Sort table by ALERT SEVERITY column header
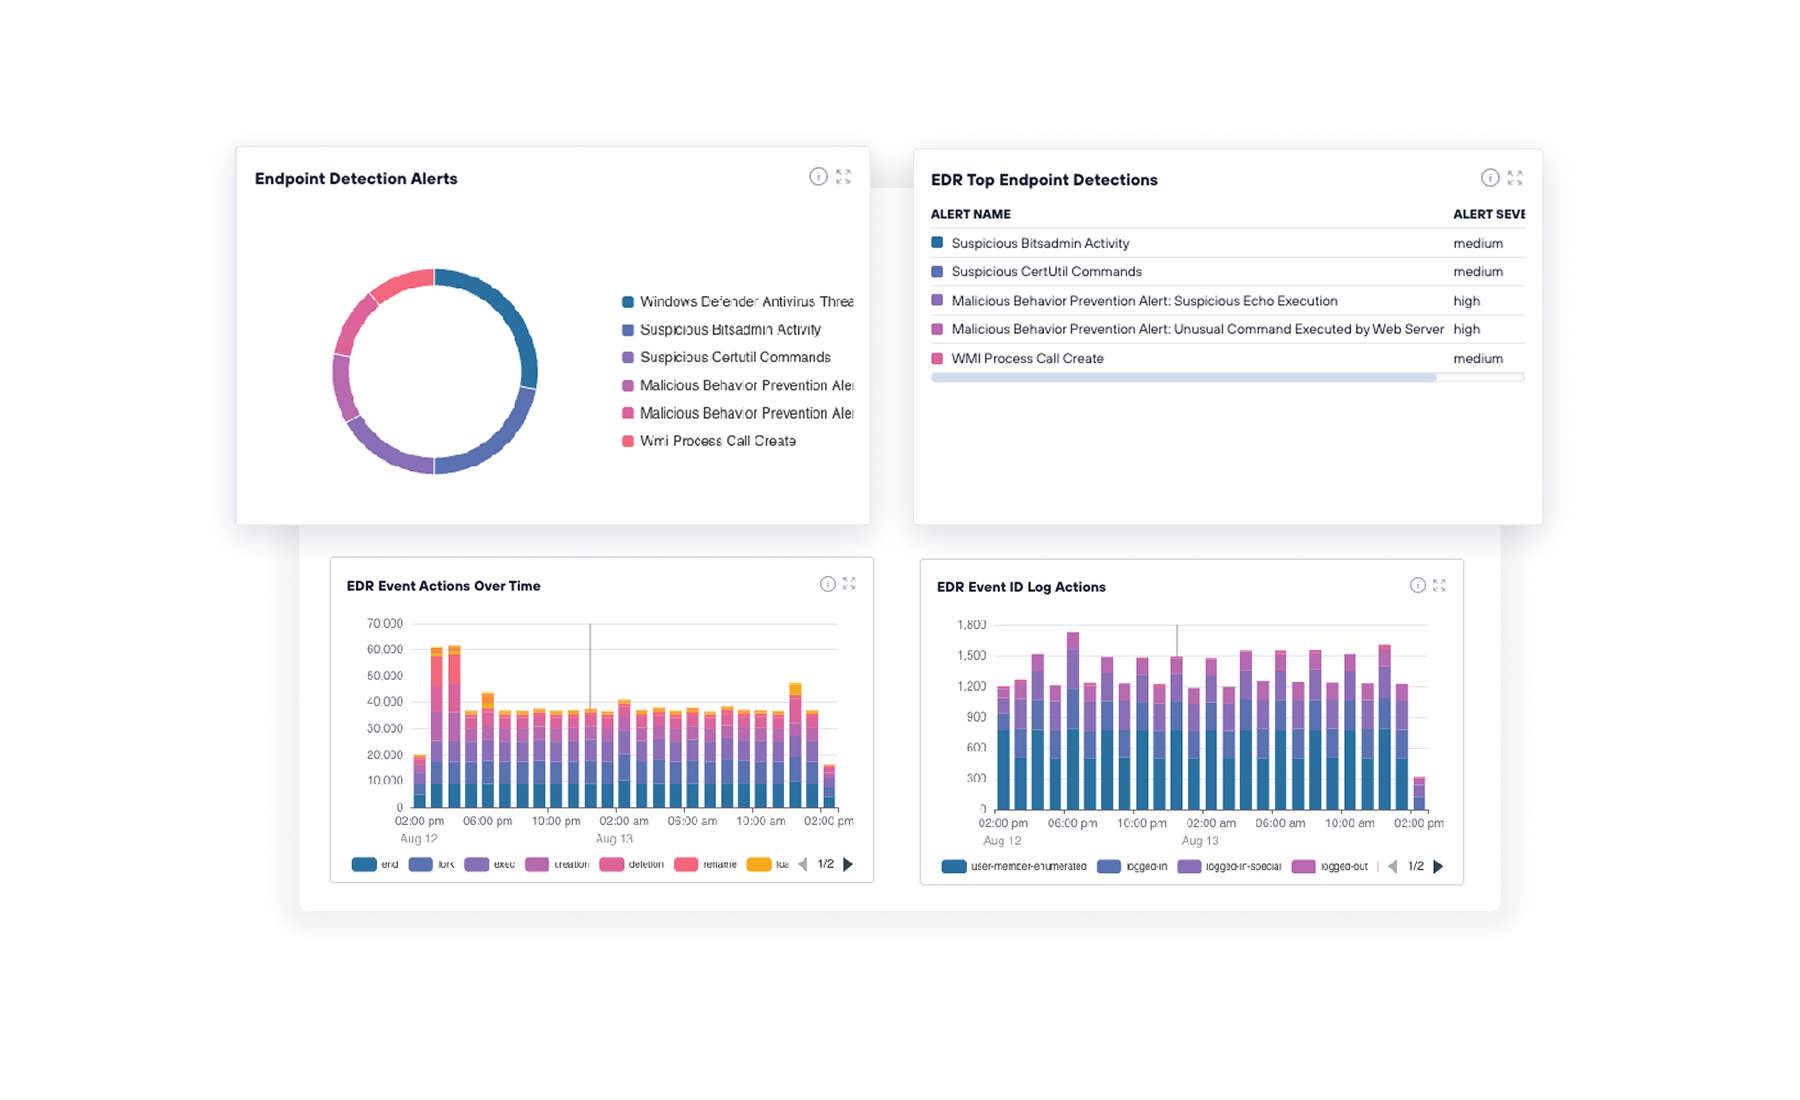Screen dimensions: 1800x1100 (x=1489, y=214)
